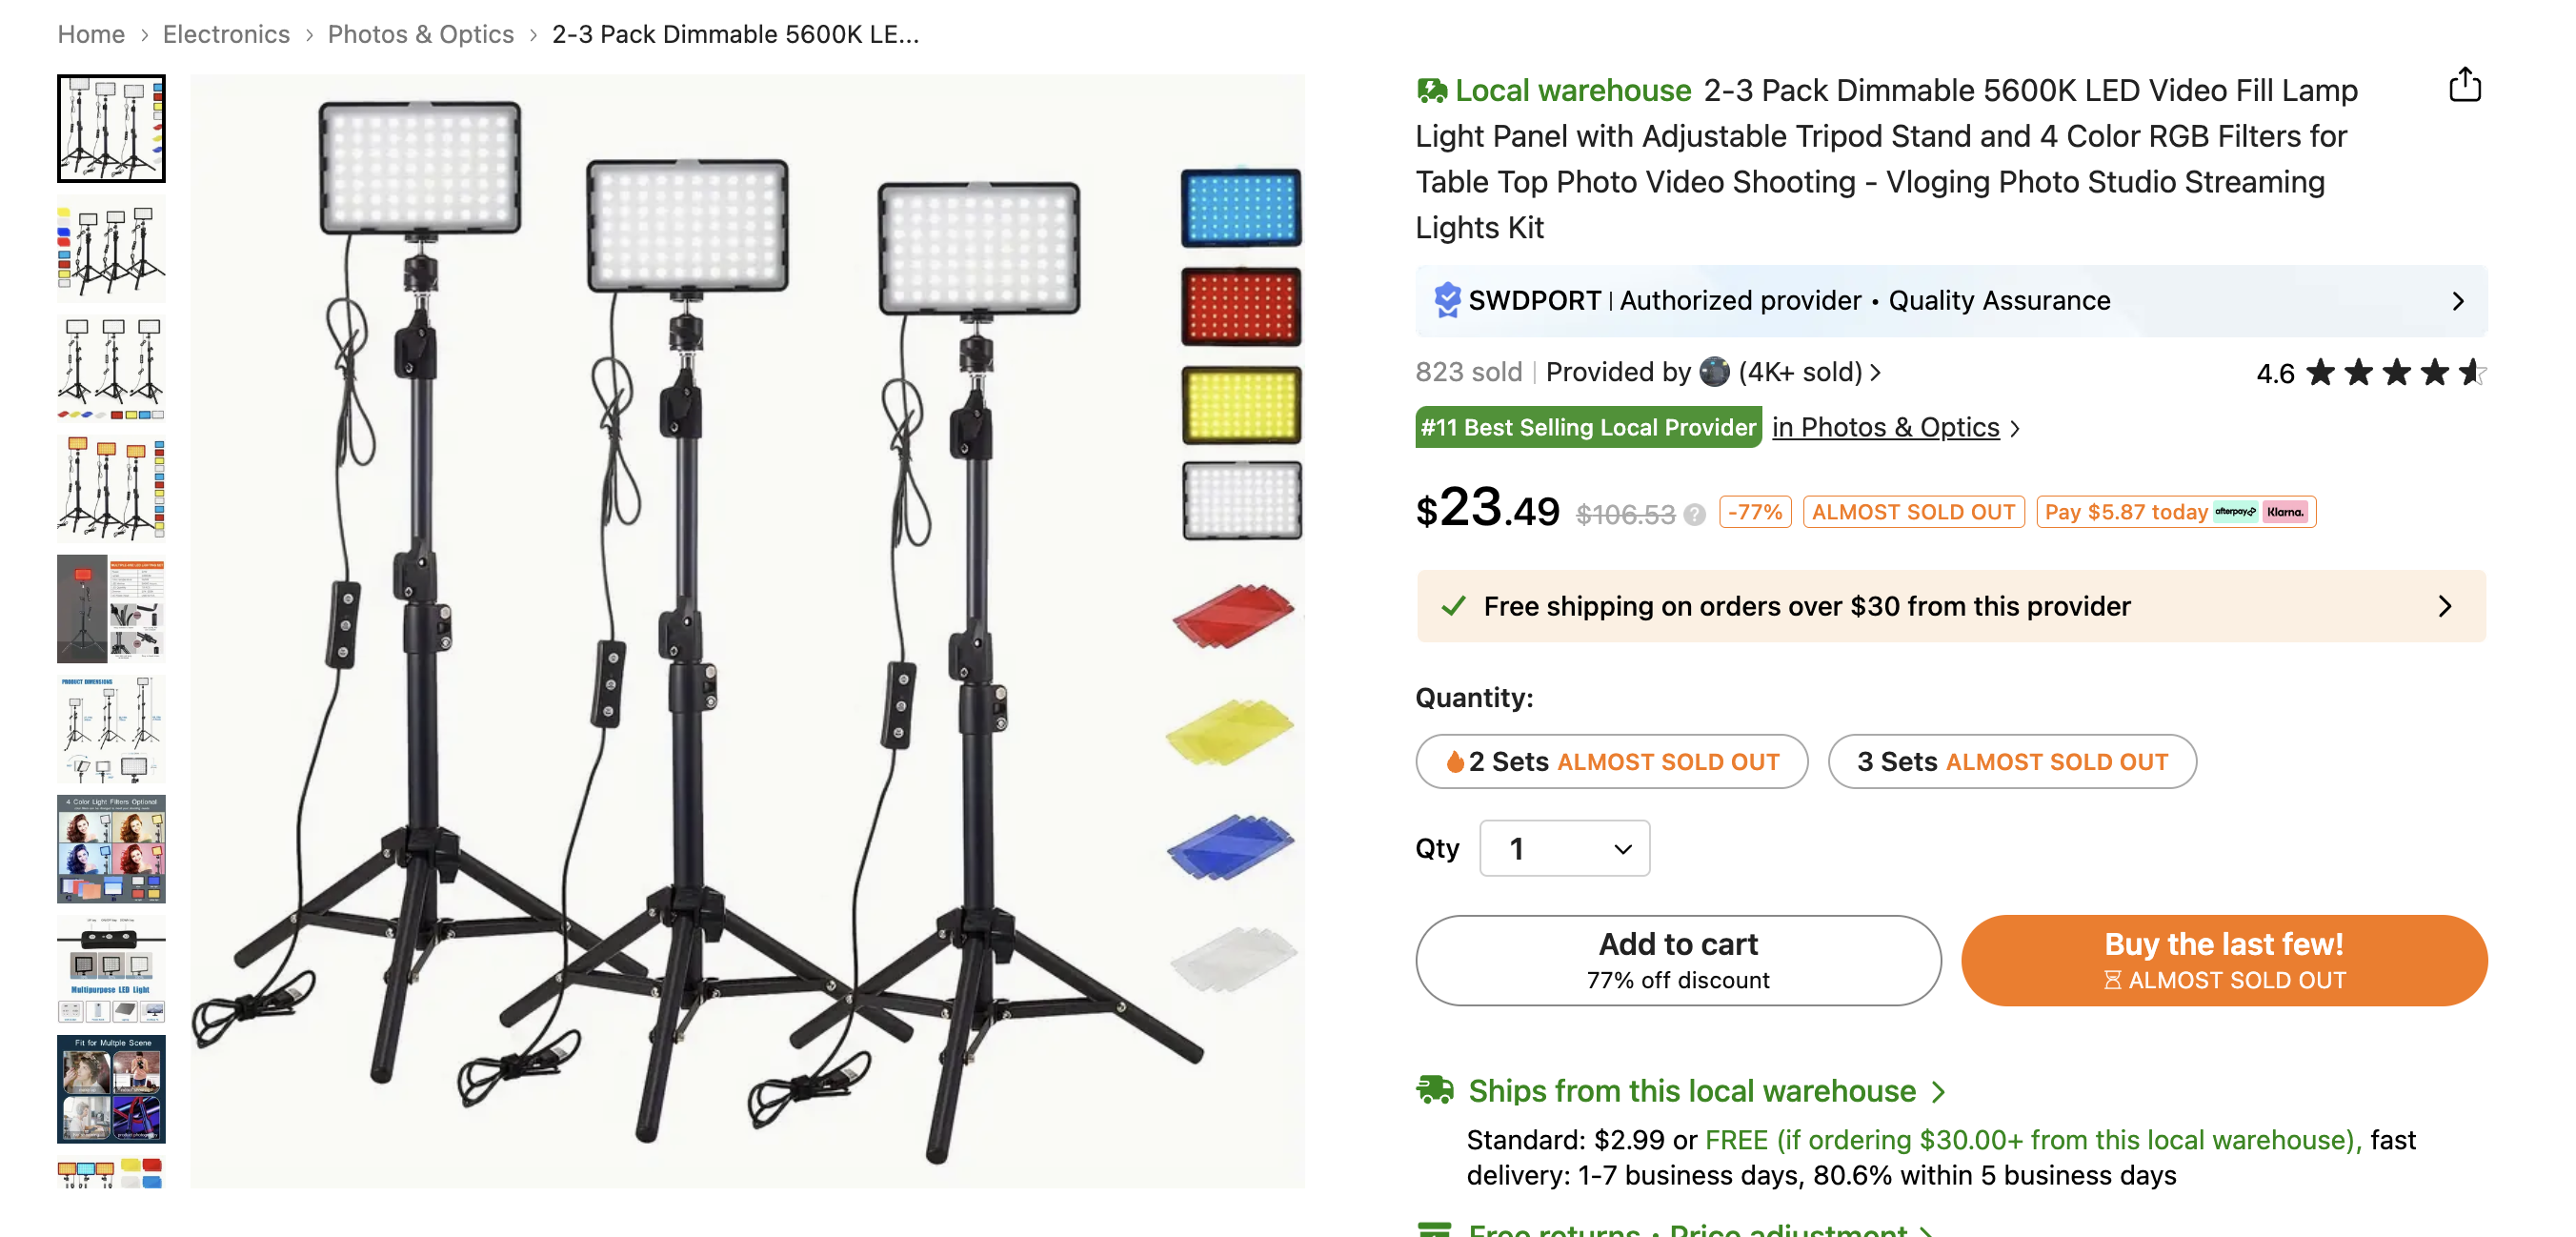The height and width of the screenshot is (1237, 2576).
Task: Open the Qty dropdown
Action: point(1564,848)
